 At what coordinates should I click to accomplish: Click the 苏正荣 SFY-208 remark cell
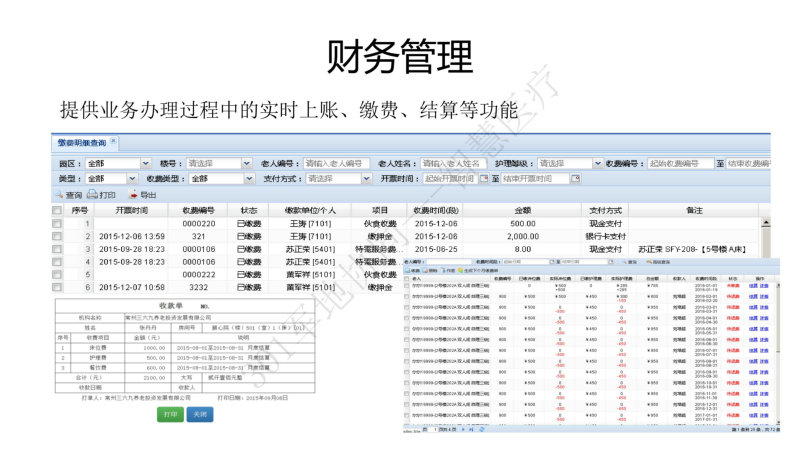coord(692,249)
